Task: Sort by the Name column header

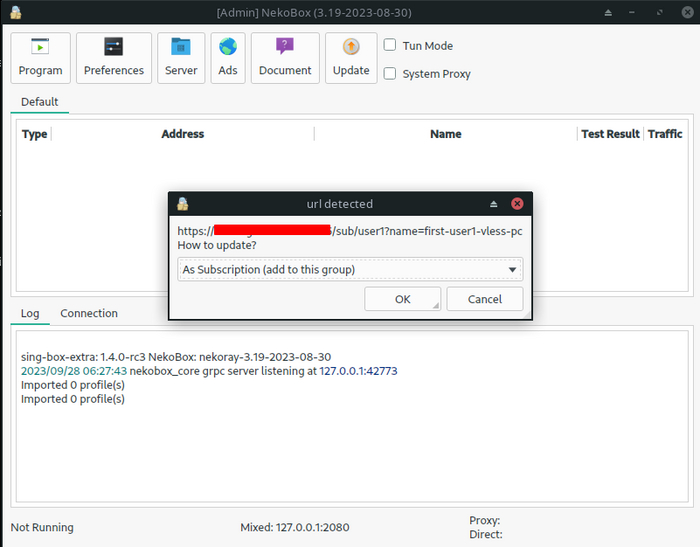Action: pyautogui.click(x=446, y=134)
